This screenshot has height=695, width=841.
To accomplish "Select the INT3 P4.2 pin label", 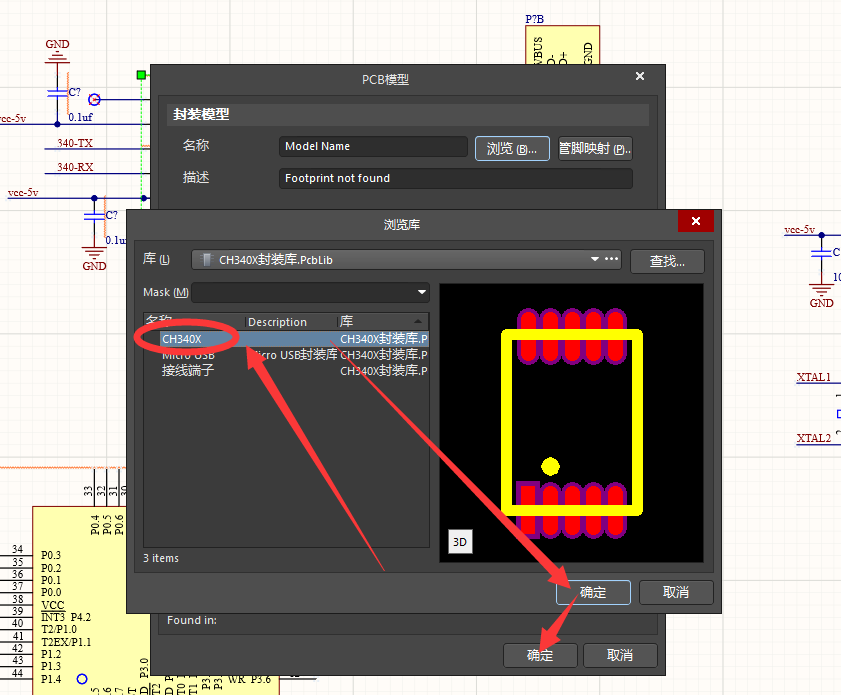I will pos(66,617).
